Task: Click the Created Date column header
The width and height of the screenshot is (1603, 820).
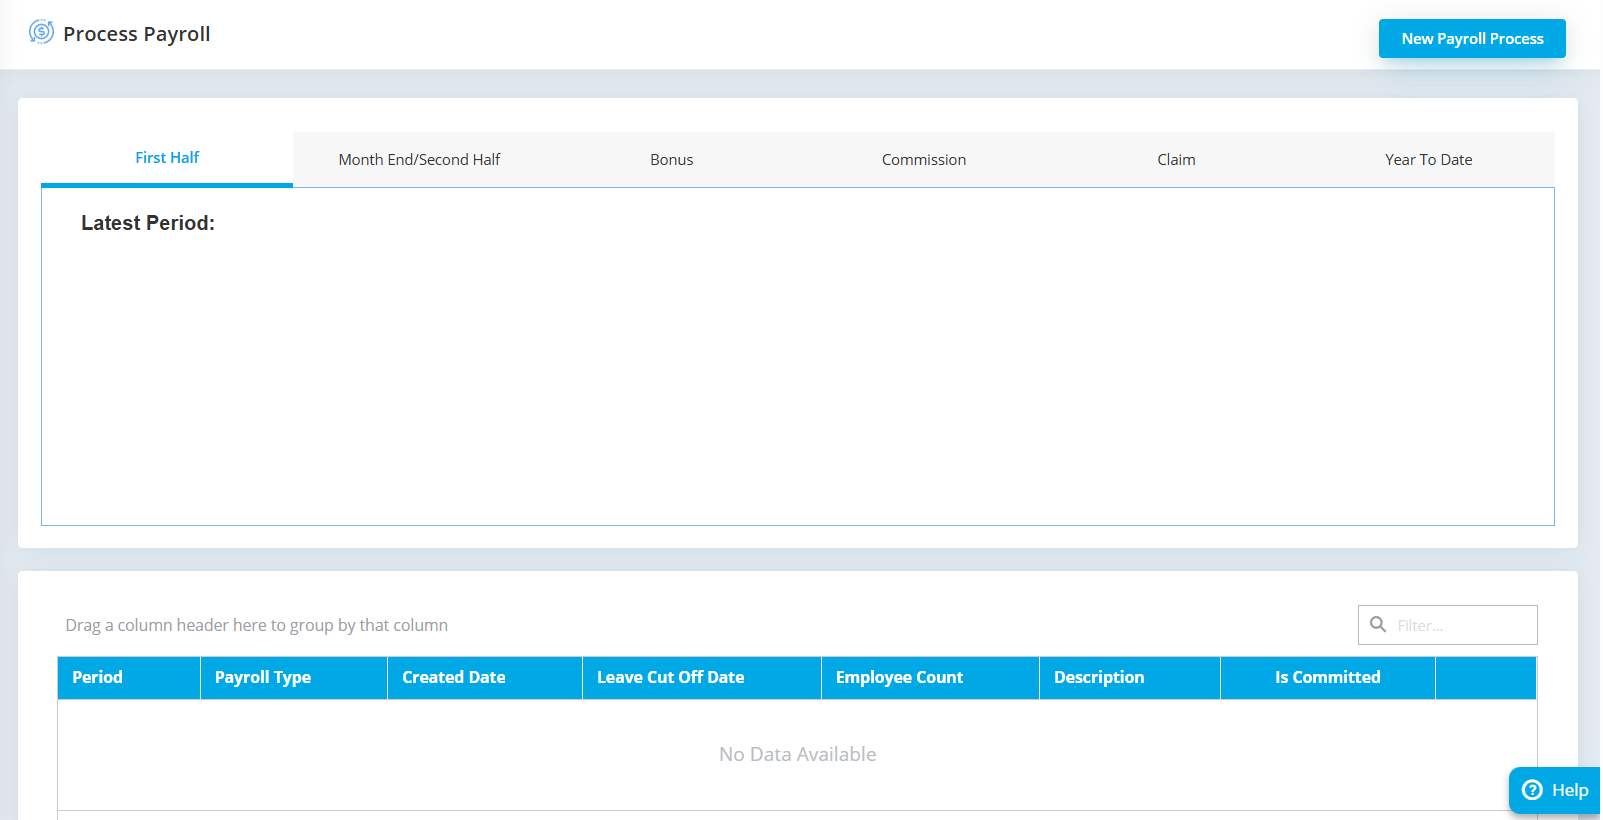Action: click(454, 678)
